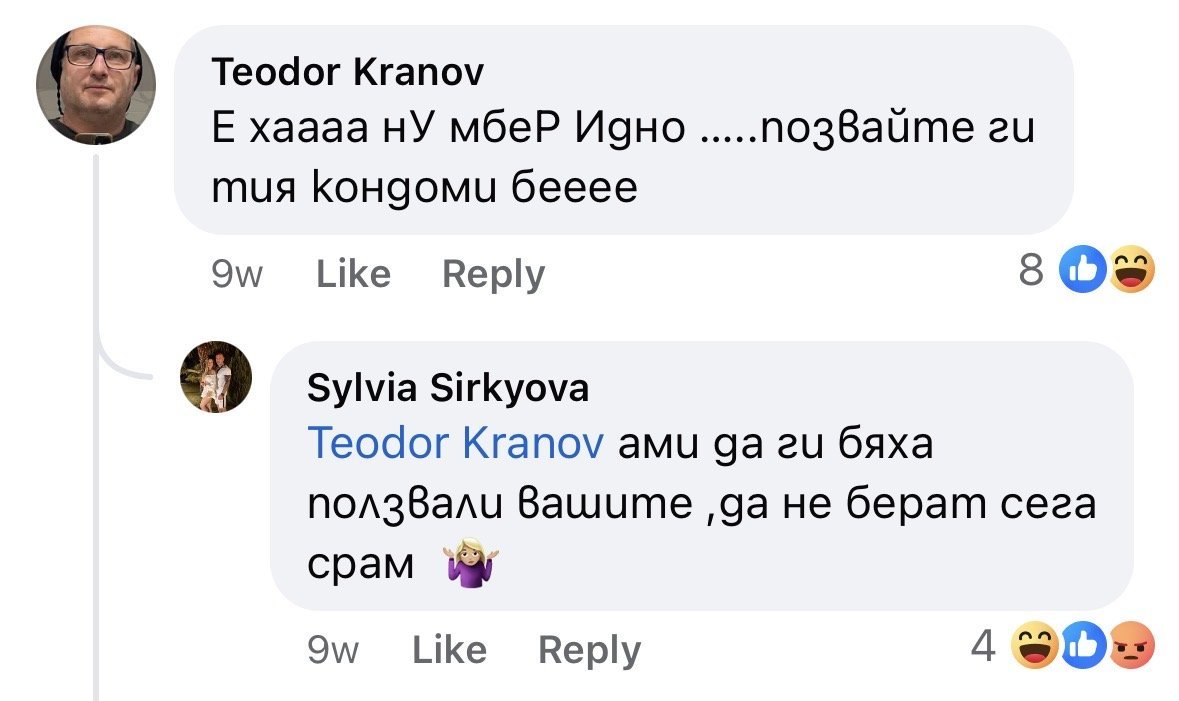The image size is (1179, 701).
Task: Click the 9w timestamp under Teodor's comment
Action: click(237, 273)
